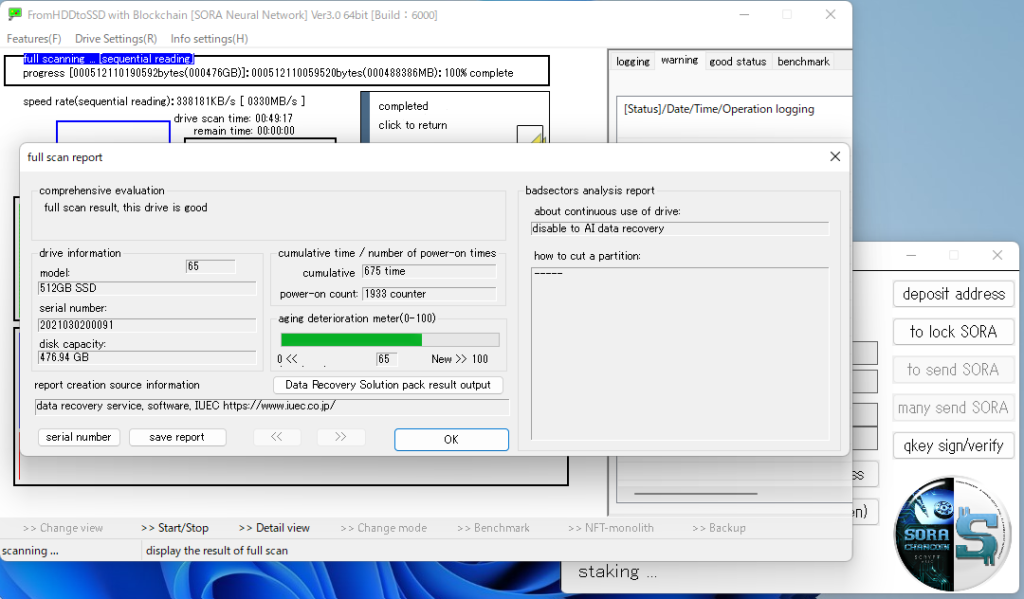Click the 'completed click to return' panel
Screen dimensions: 1024x599
(x=455, y=116)
